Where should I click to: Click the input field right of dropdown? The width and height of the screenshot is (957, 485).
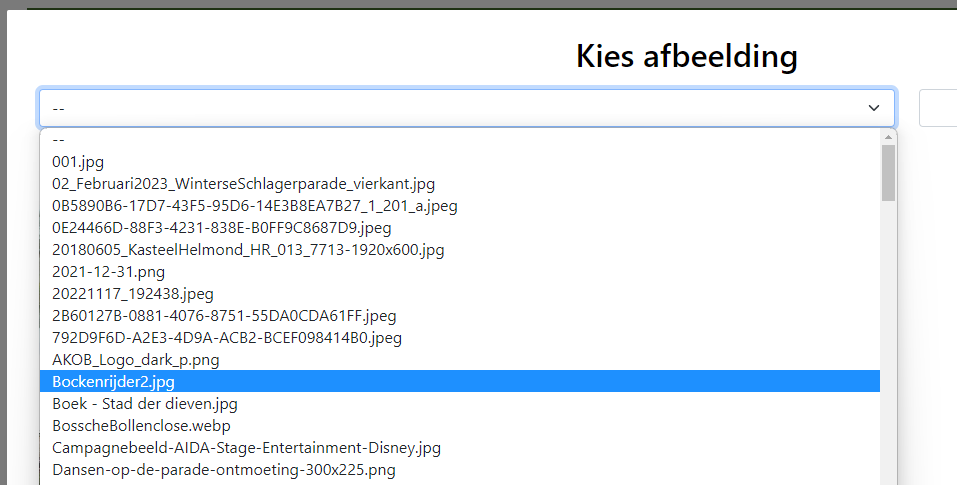(938, 108)
